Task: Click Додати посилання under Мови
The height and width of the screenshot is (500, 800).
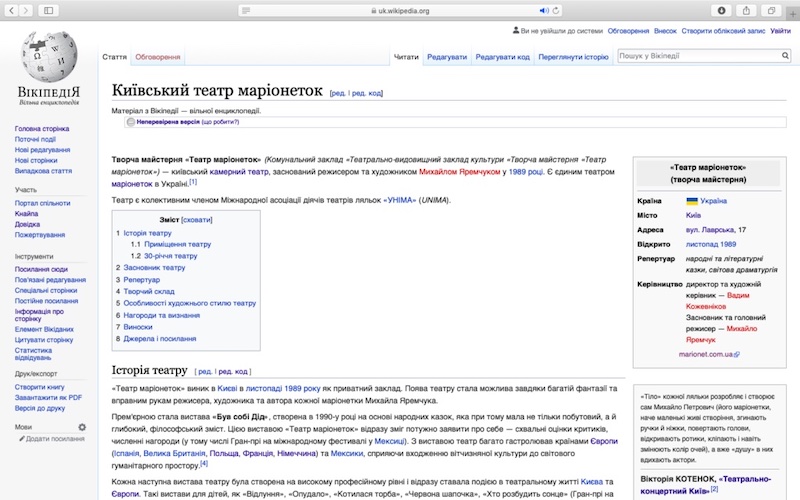Action: [55, 439]
